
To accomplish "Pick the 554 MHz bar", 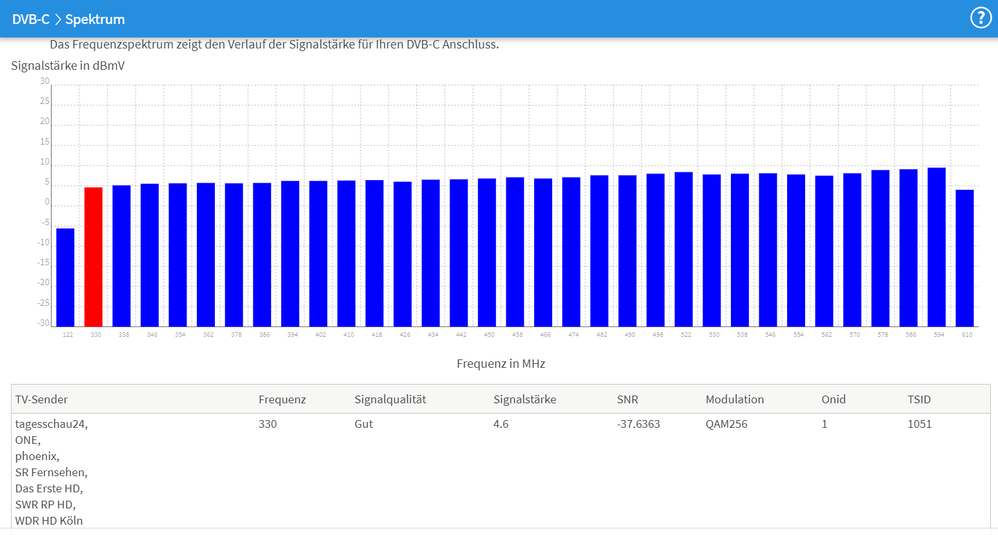I will click(796, 251).
